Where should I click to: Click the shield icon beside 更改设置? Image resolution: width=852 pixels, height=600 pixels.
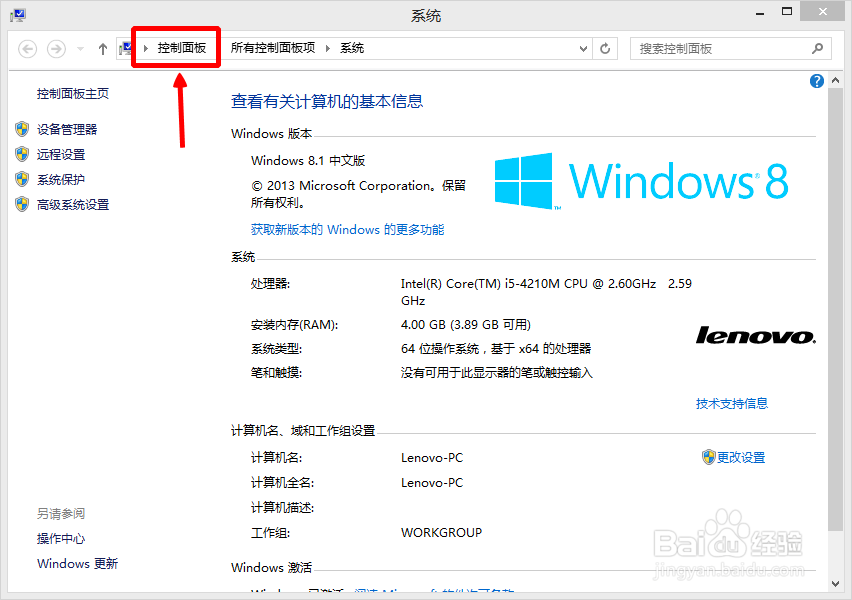tap(709, 457)
